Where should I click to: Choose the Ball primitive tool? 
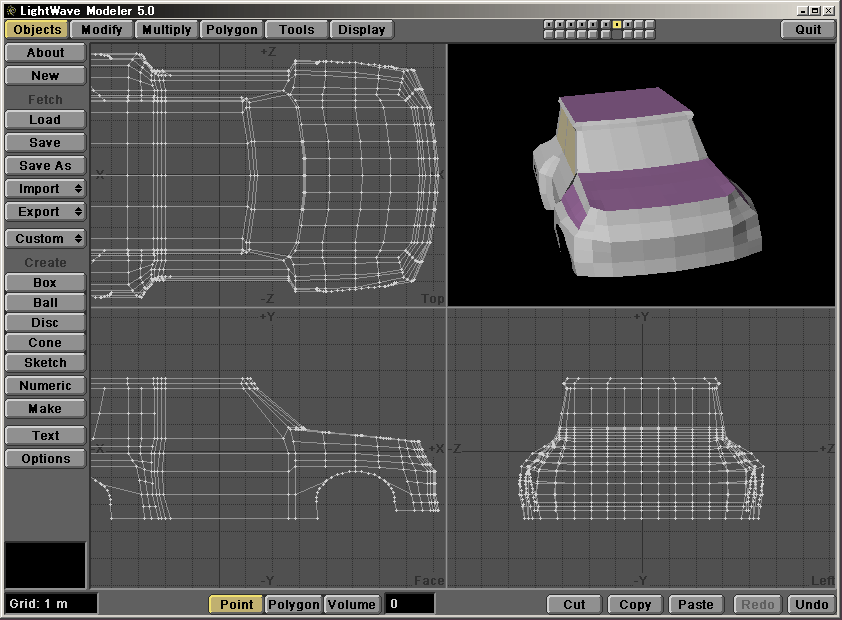45,303
